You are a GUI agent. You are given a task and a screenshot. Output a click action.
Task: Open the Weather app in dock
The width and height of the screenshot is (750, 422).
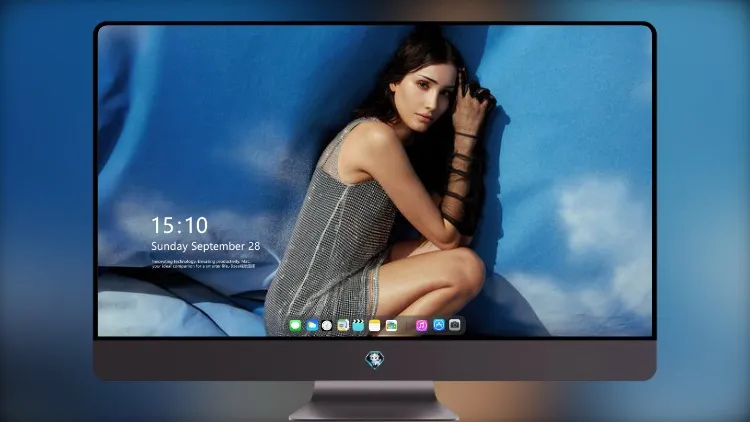pyautogui.click(x=312, y=325)
